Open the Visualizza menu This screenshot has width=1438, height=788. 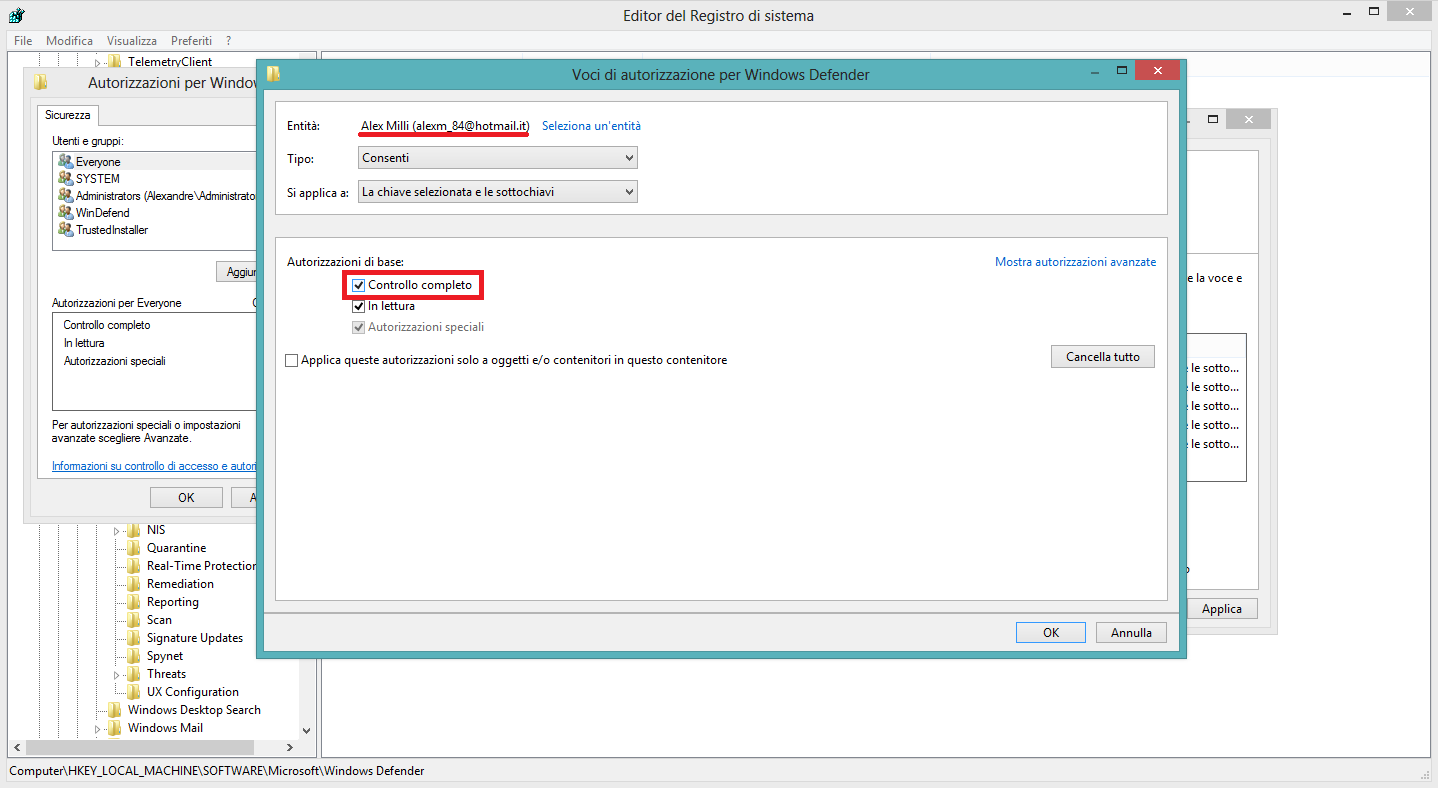tap(132, 41)
